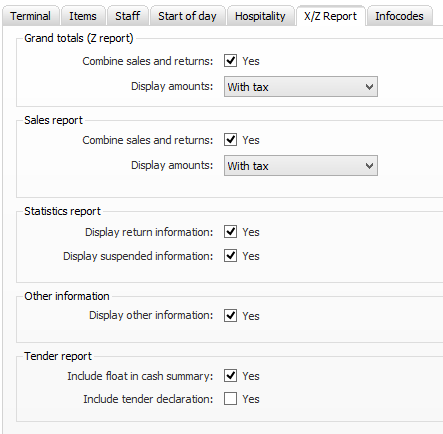Screen dimensions: 443x434
Task: Disable Include float in cash summary
Action: pyautogui.click(x=230, y=376)
